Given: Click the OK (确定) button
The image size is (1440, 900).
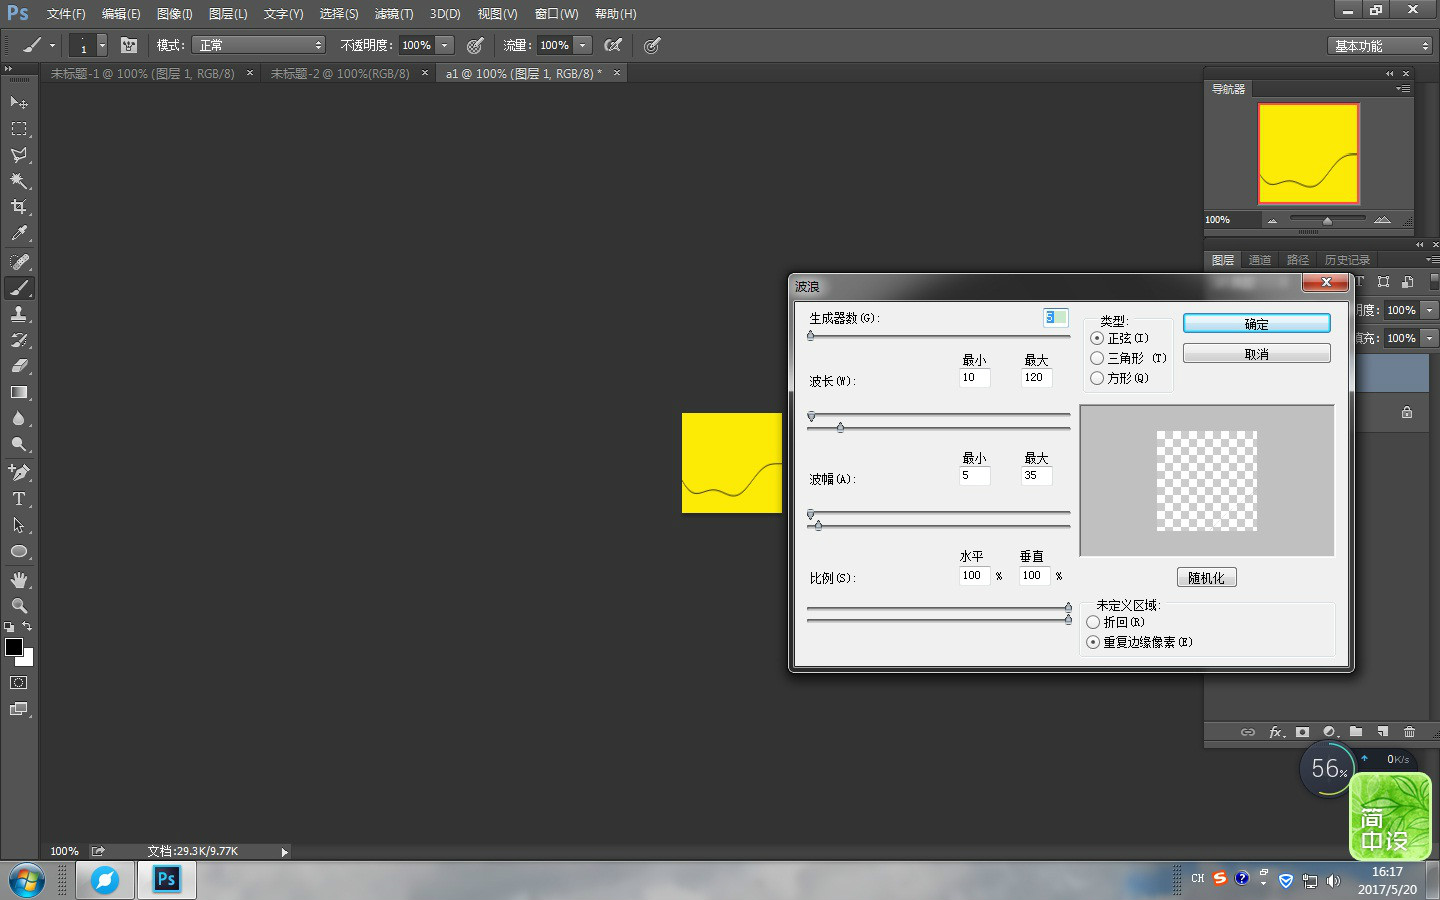Looking at the screenshot, I should click(x=1257, y=324).
